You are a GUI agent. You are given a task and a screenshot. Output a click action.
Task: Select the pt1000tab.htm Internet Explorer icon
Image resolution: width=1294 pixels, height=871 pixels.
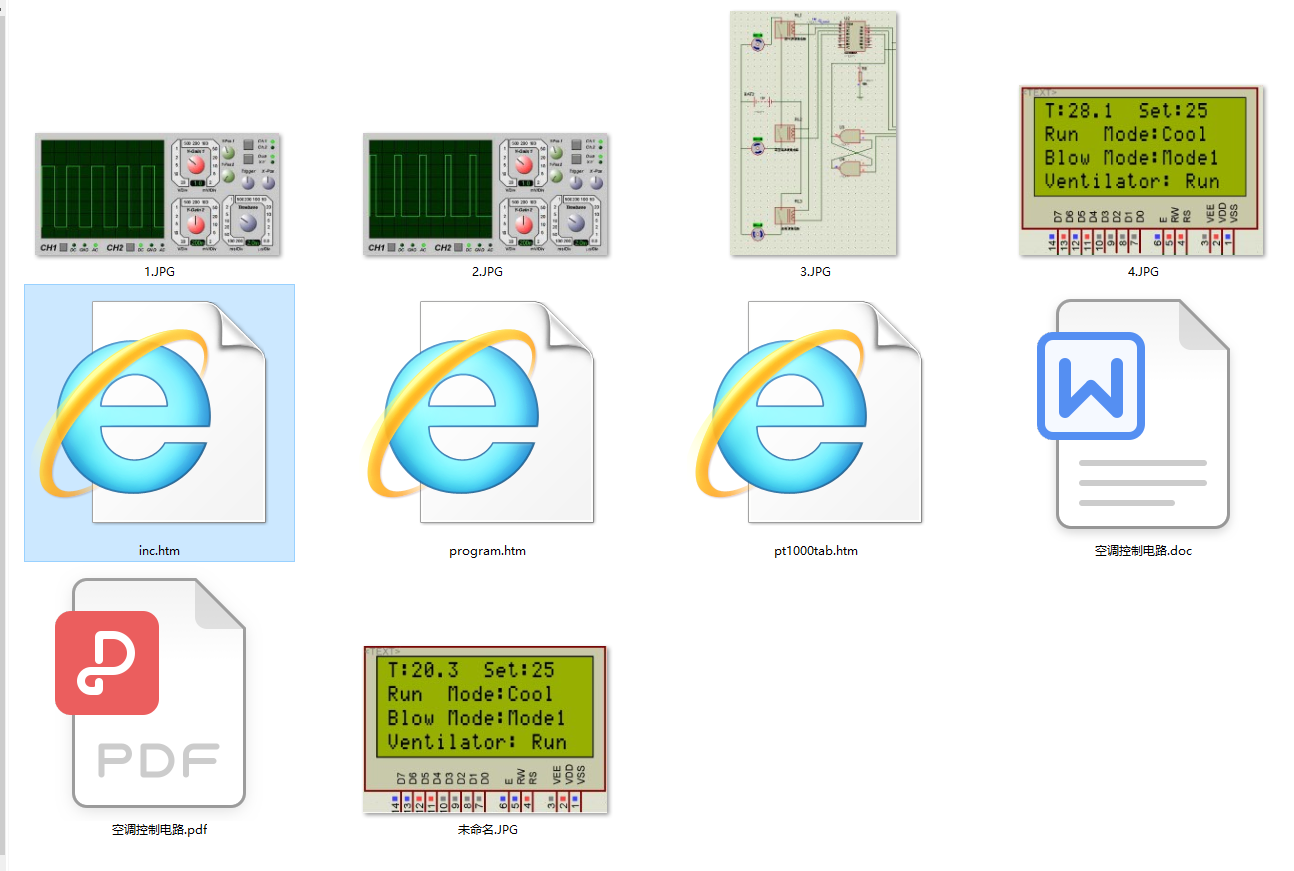pos(808,411)
